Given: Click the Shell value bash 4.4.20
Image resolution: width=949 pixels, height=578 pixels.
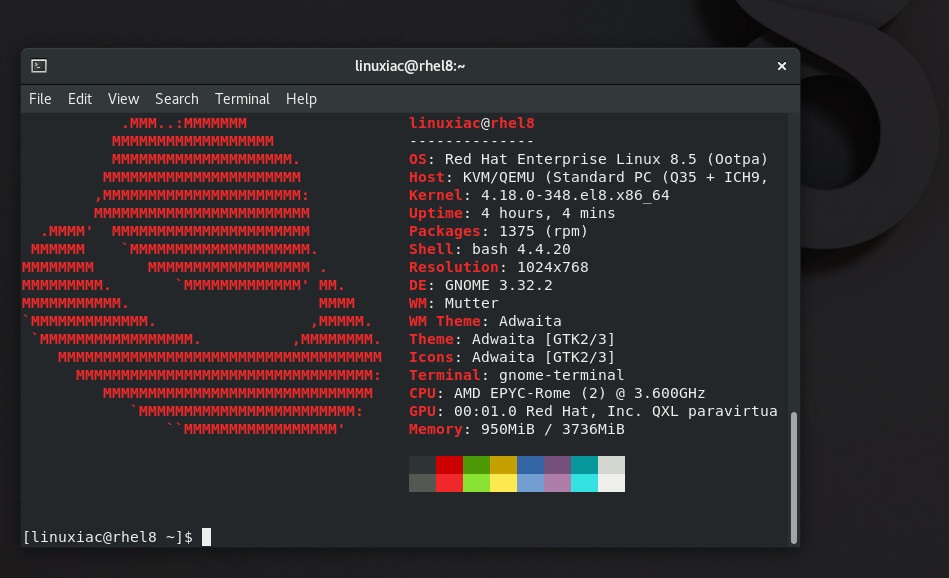Looking at the screenshot, I should 521,249.
